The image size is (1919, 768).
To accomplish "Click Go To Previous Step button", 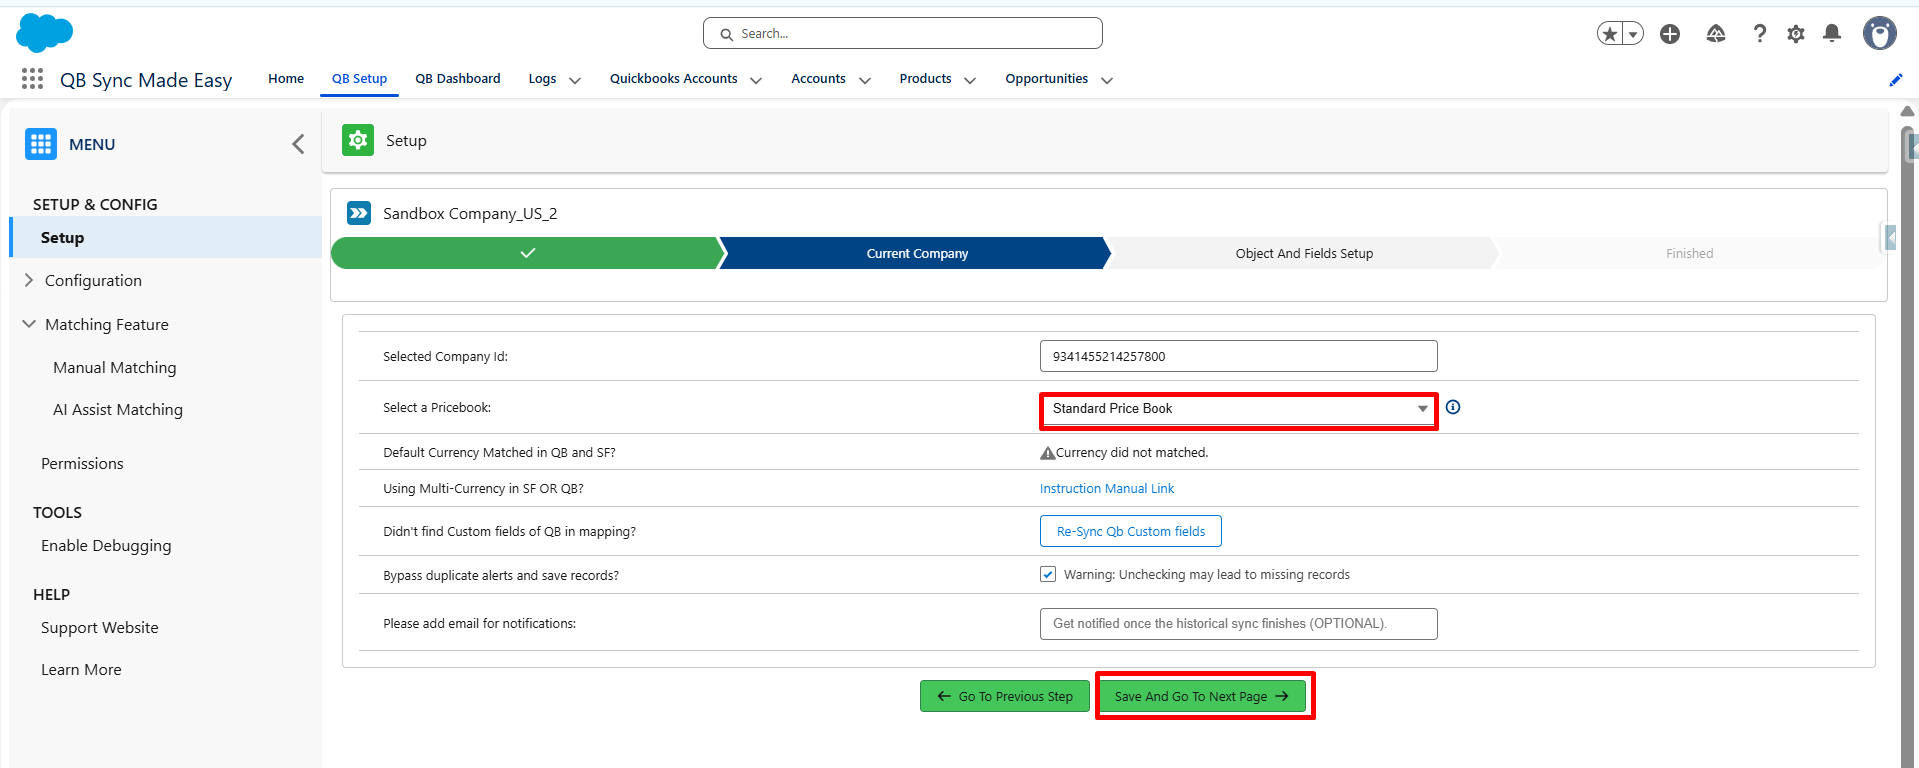I will click(1005, 696).
